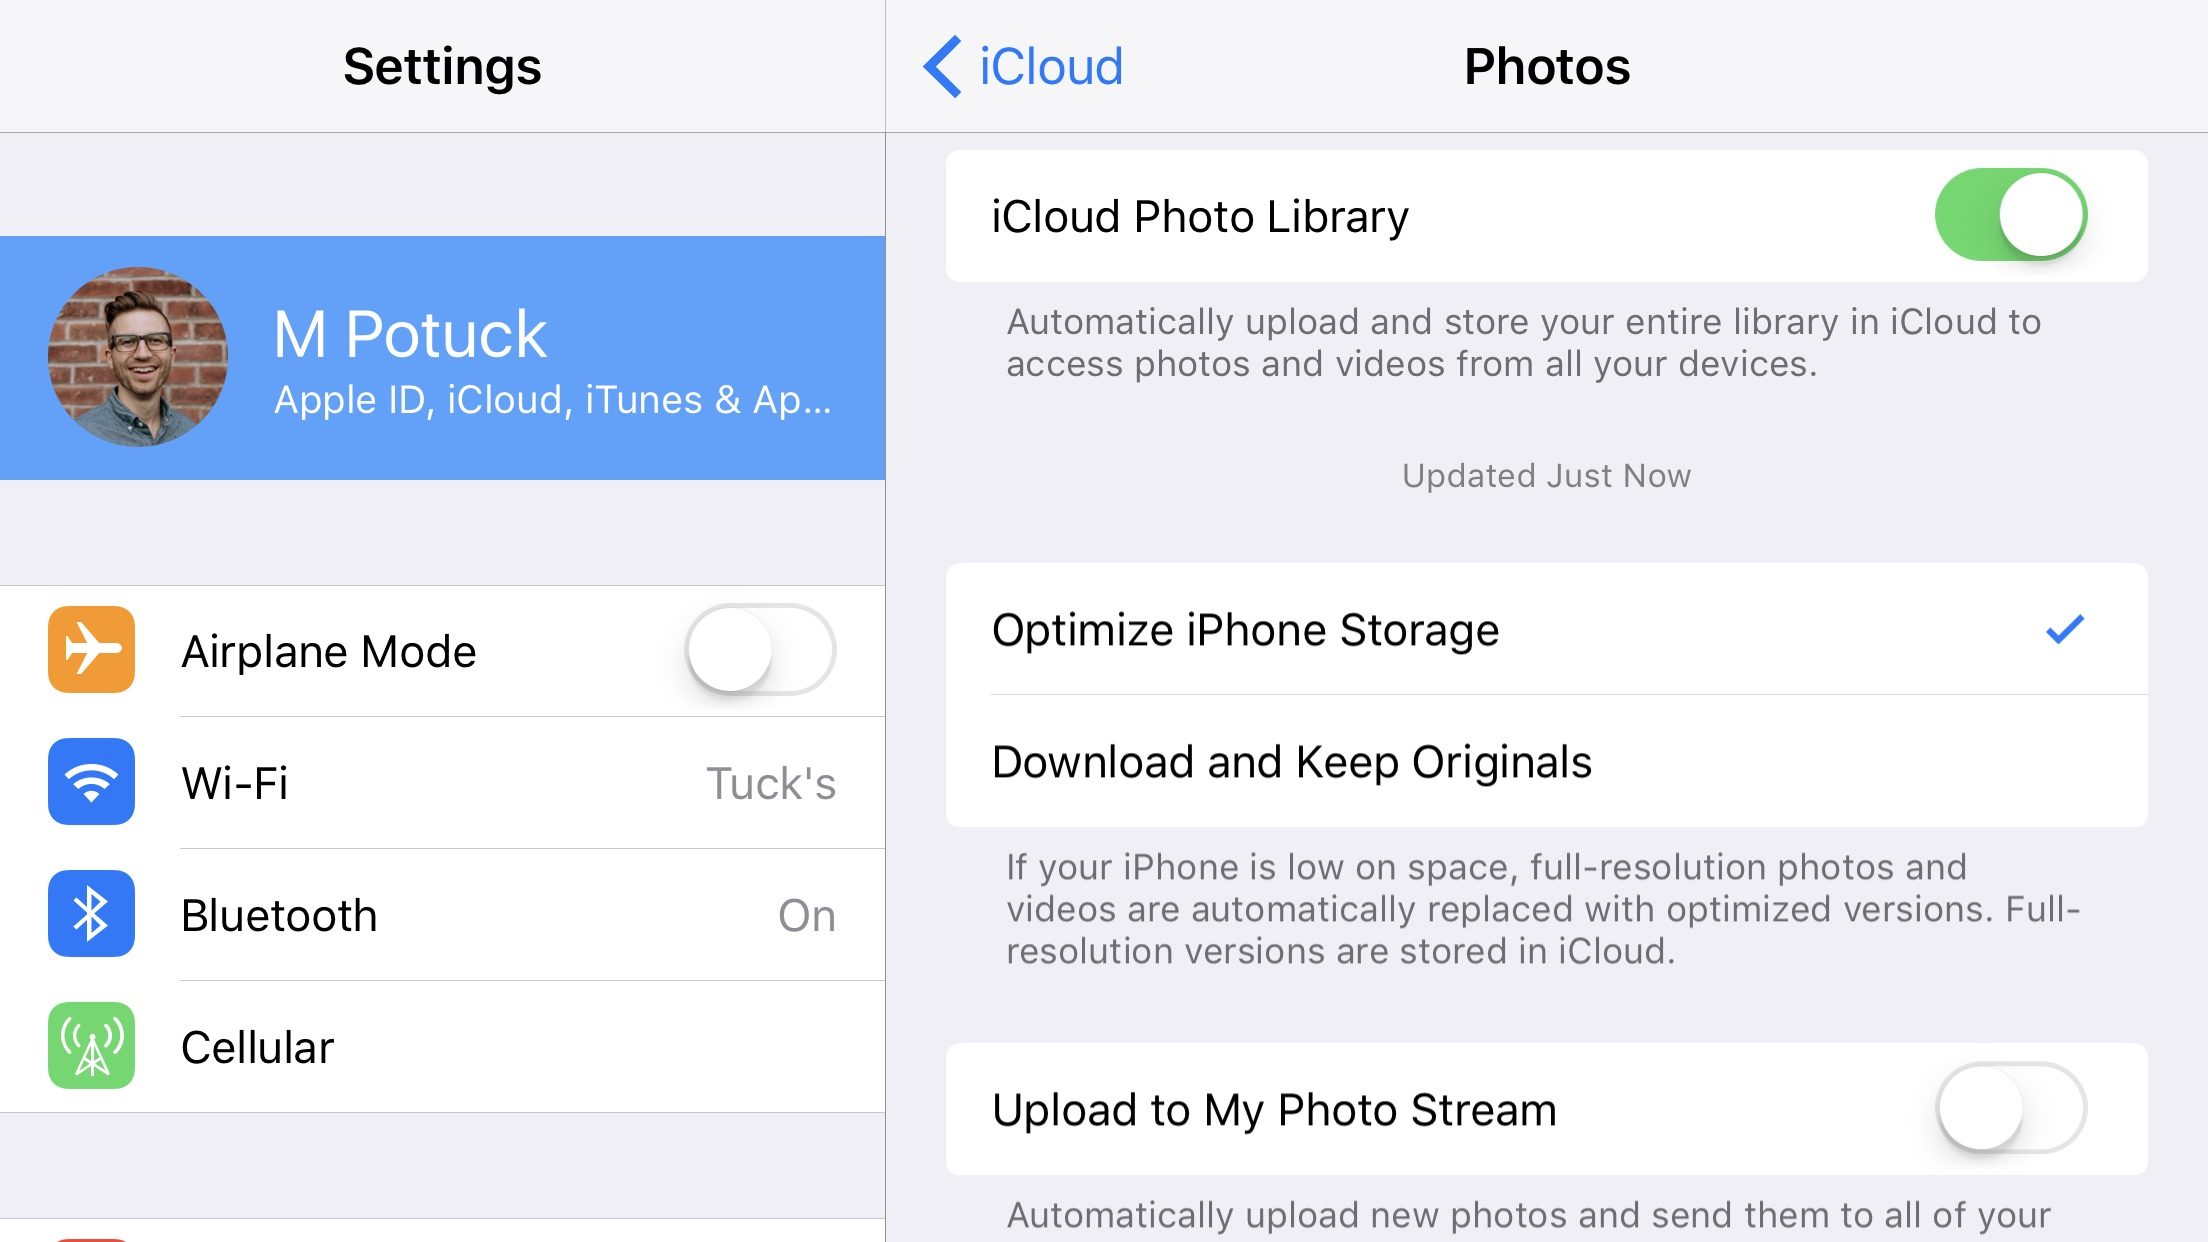Tap the Airplane Mode label text
This screenshot has height=1242, width=2208.
(x=329, y=652)
